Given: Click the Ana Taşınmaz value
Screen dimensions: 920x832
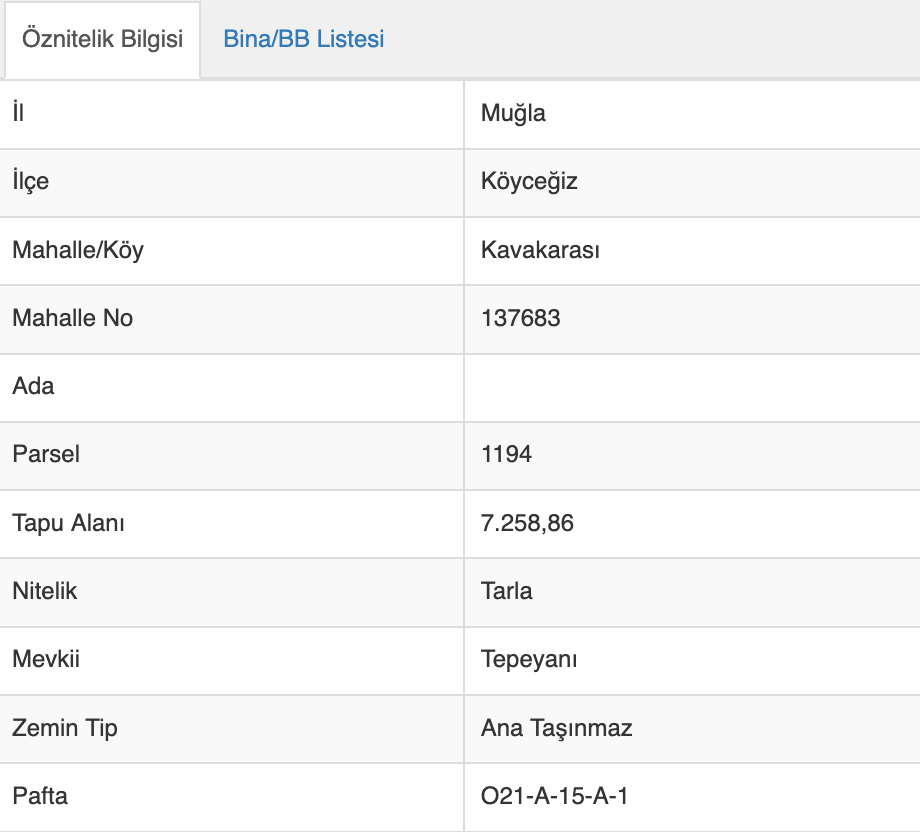Looking at the screenshot, I should (556, 728).
